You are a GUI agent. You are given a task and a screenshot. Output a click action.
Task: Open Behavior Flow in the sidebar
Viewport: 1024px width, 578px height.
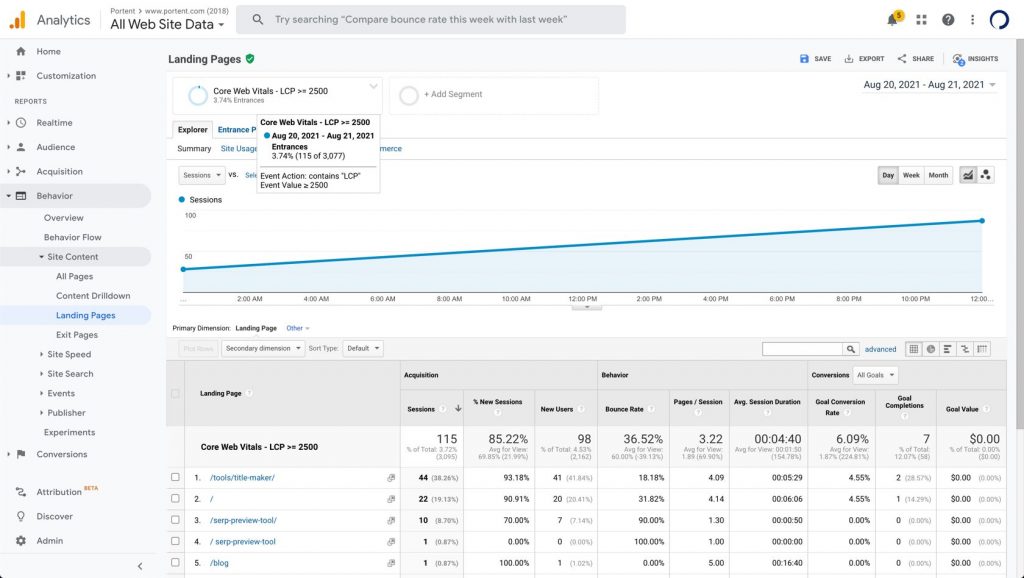coord(72,237)
